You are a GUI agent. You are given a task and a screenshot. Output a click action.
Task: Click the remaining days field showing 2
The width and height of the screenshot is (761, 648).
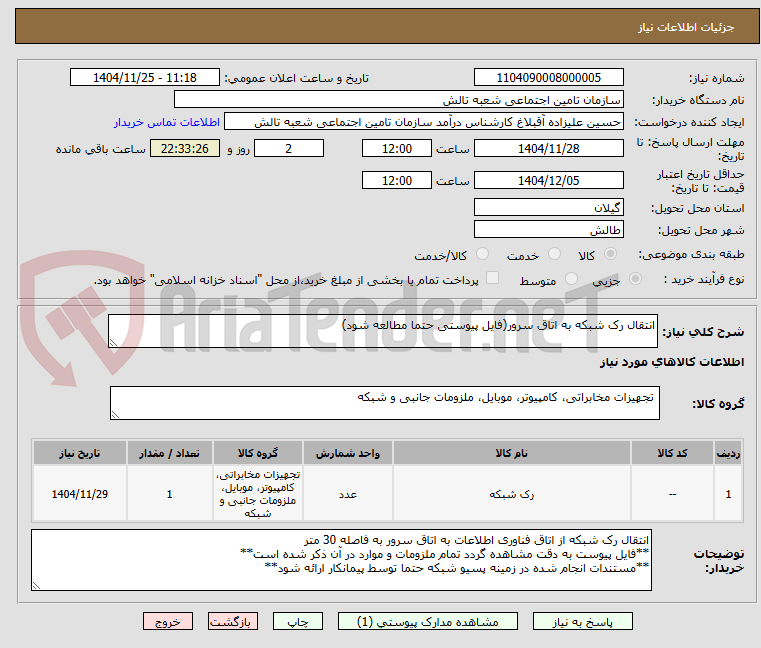click(x=289, y=149)
